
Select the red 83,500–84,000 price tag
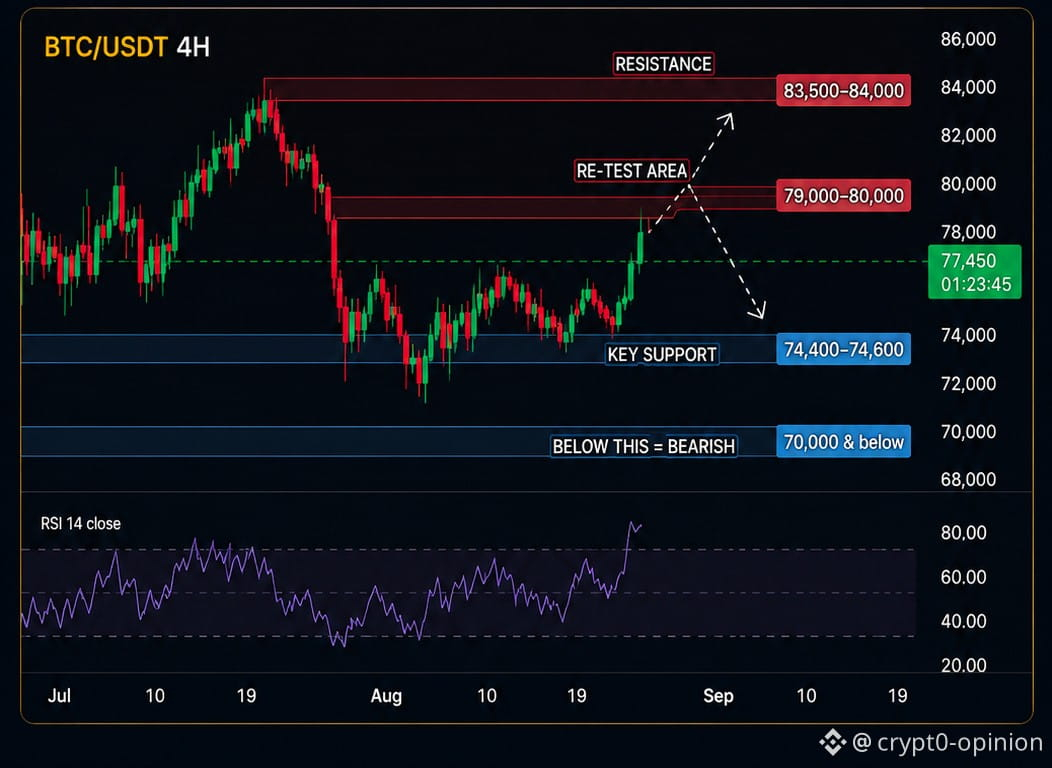click(x=843, y=90)
